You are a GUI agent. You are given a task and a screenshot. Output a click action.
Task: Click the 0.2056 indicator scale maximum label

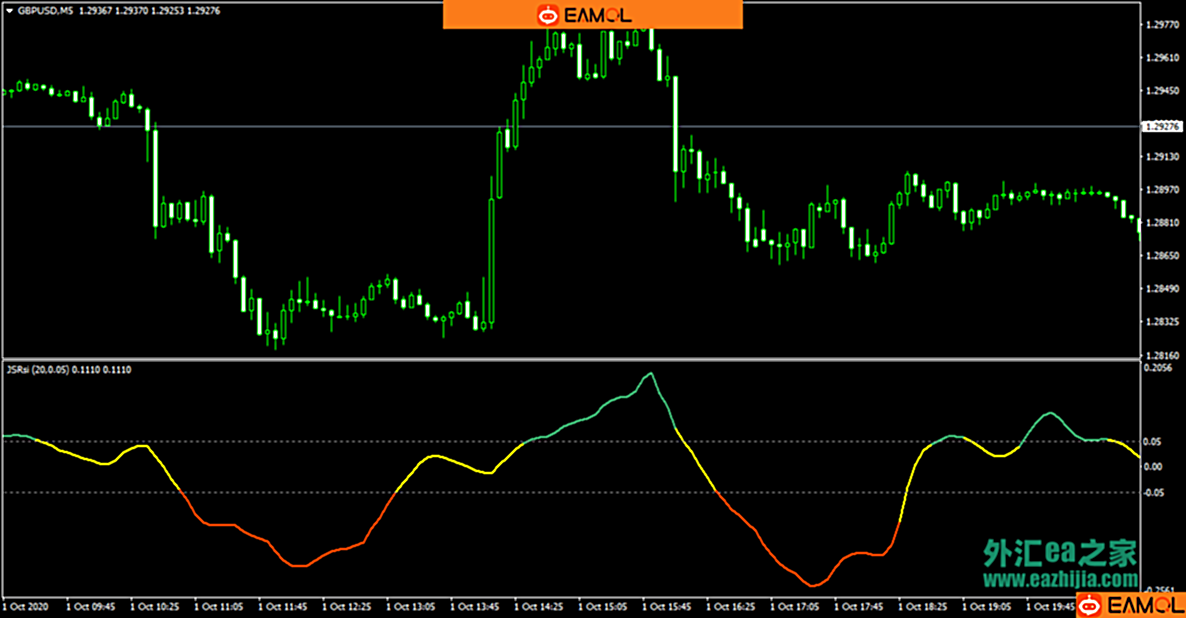[x=1160, y=369]
